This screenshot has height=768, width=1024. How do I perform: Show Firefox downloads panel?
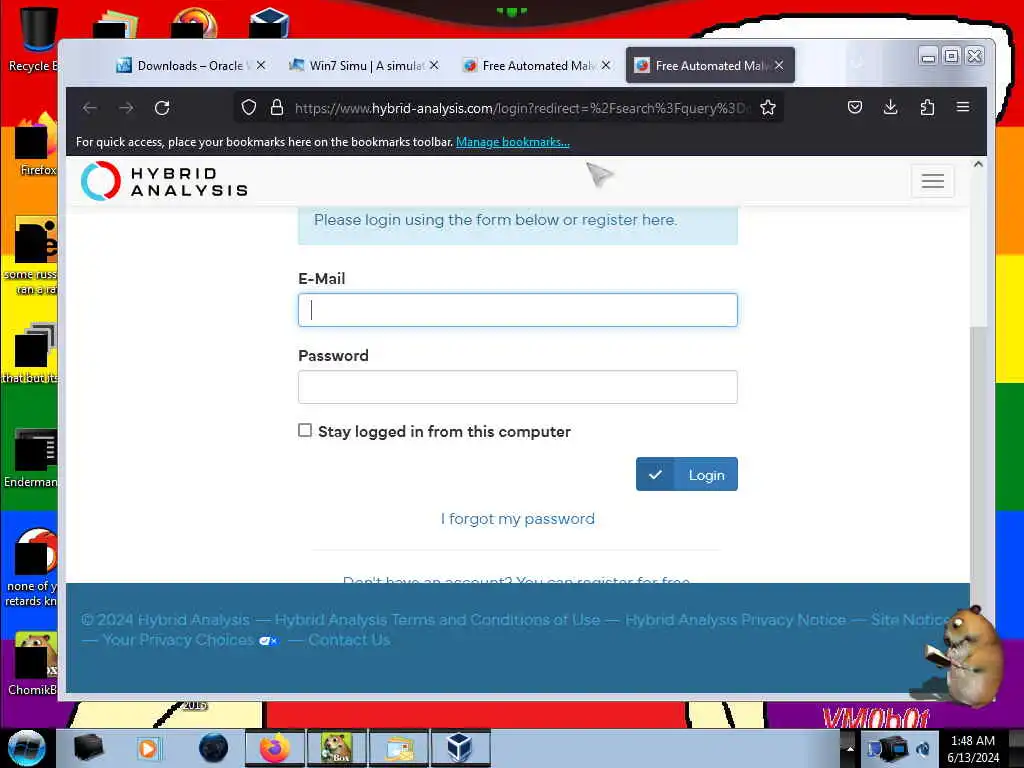click(890, 107)
